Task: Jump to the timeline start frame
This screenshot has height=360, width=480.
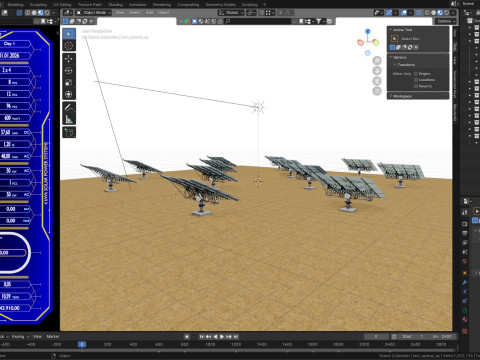Action: coord(202,337)
